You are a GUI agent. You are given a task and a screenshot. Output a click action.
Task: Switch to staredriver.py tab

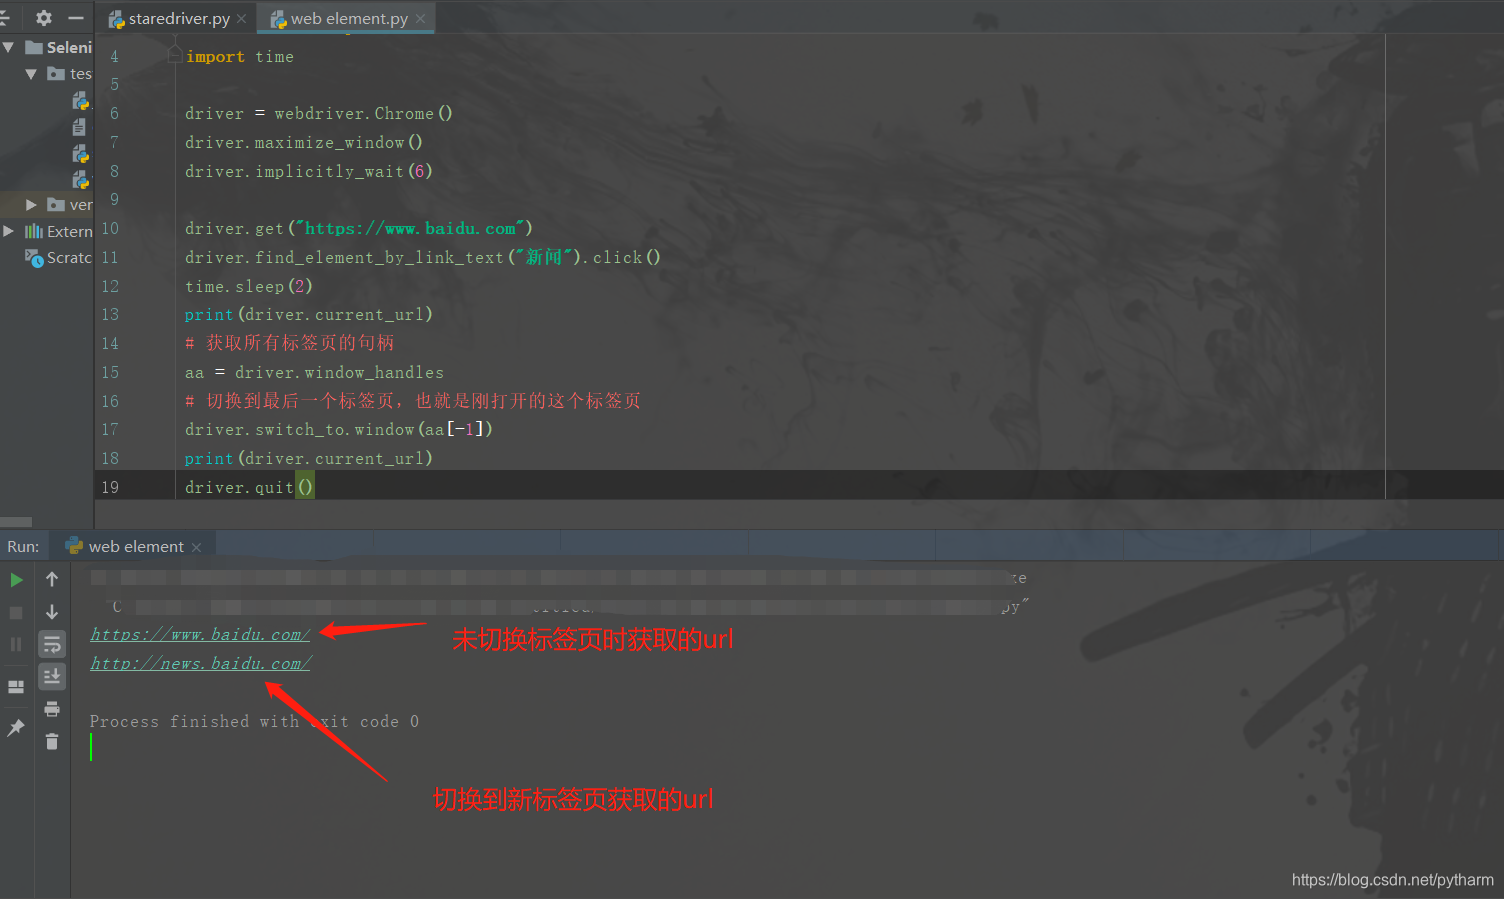click(178, 19)
